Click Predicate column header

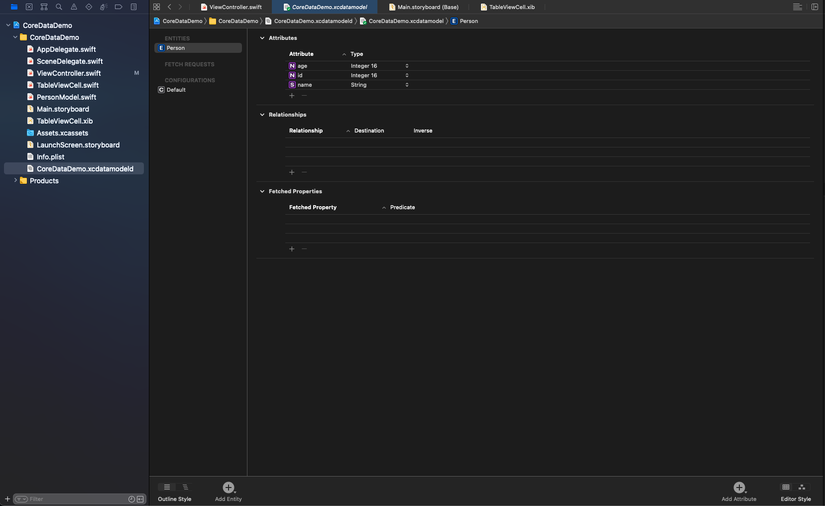[x=403, y=207]
